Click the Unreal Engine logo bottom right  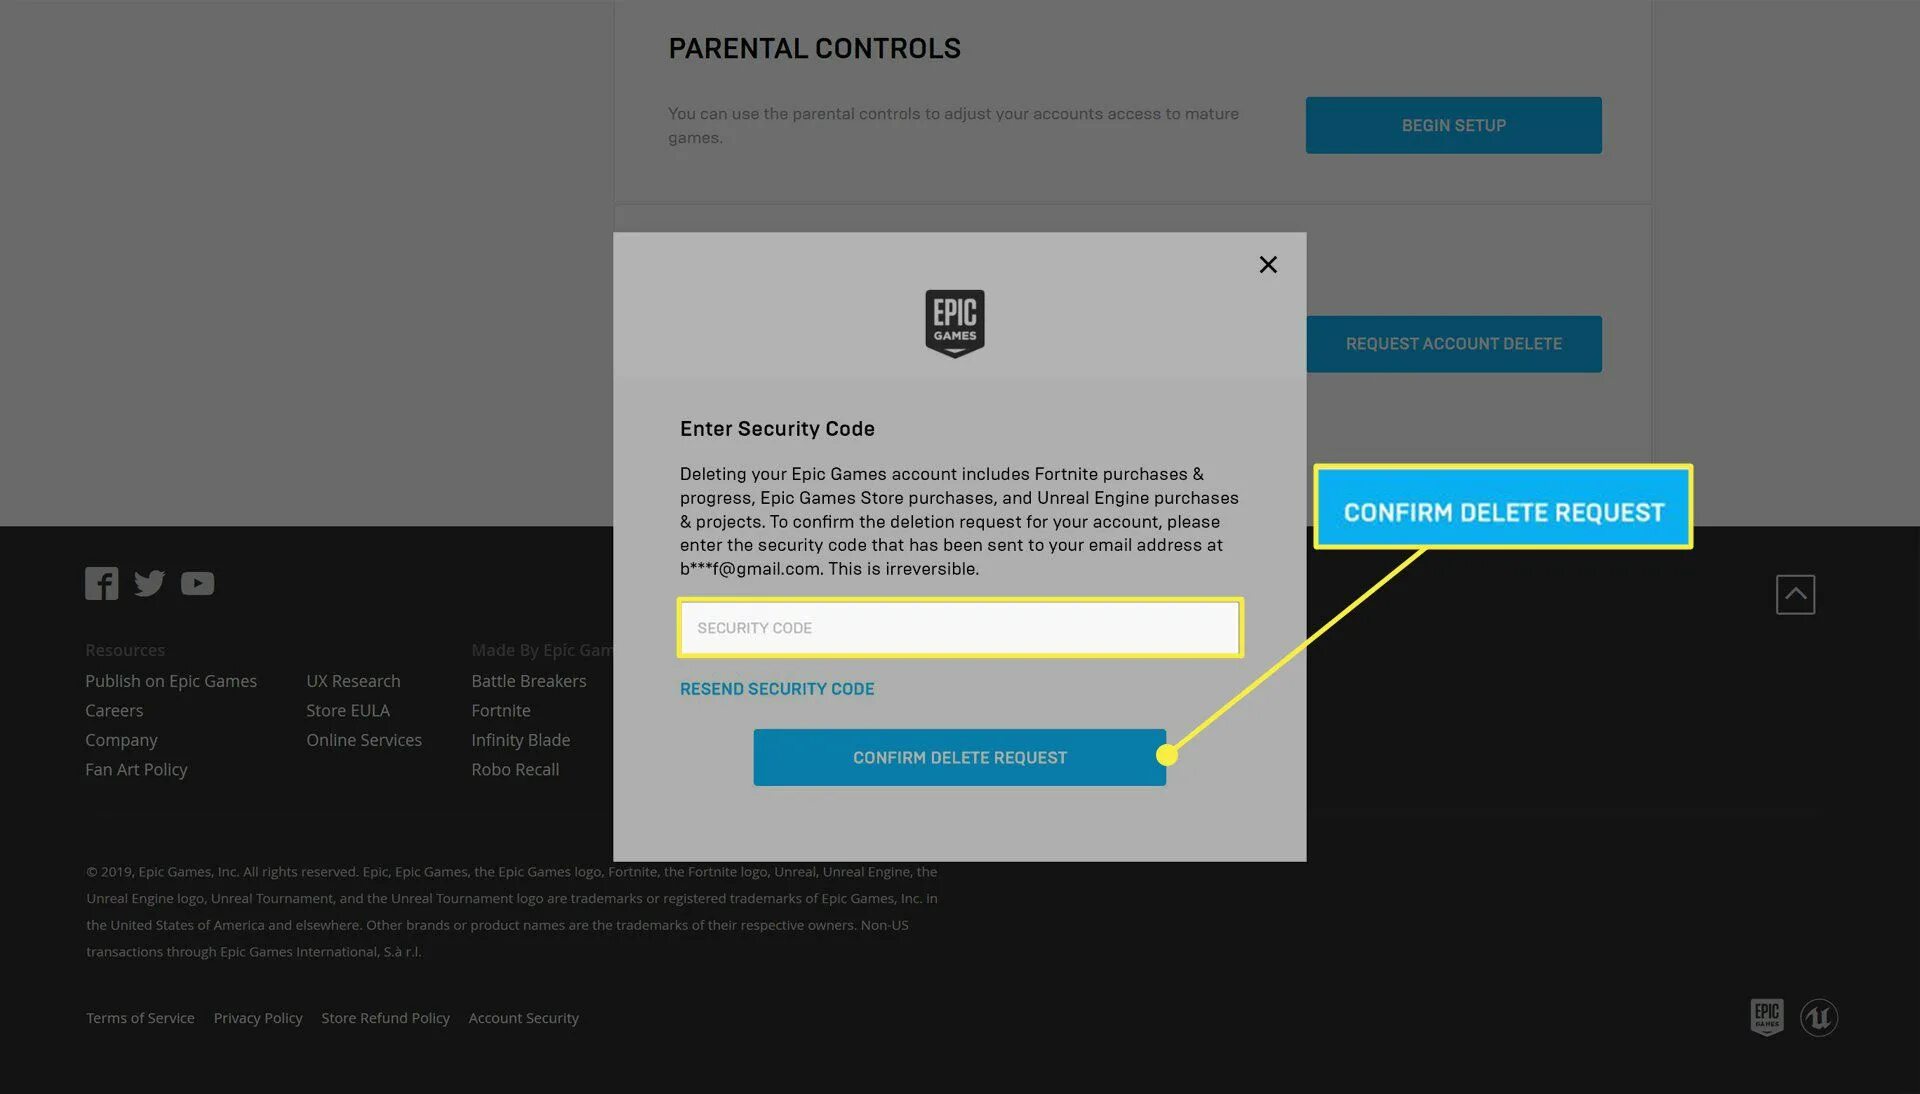click(1818, 1015)
